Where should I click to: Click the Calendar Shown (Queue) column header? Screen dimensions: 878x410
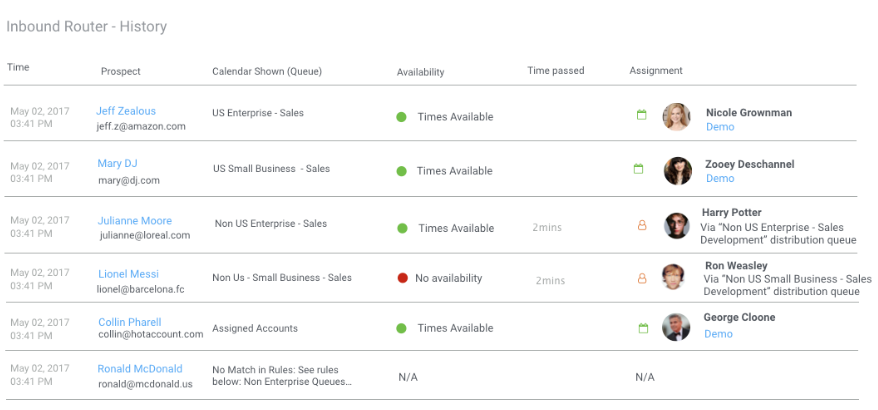tap(267, 72)
